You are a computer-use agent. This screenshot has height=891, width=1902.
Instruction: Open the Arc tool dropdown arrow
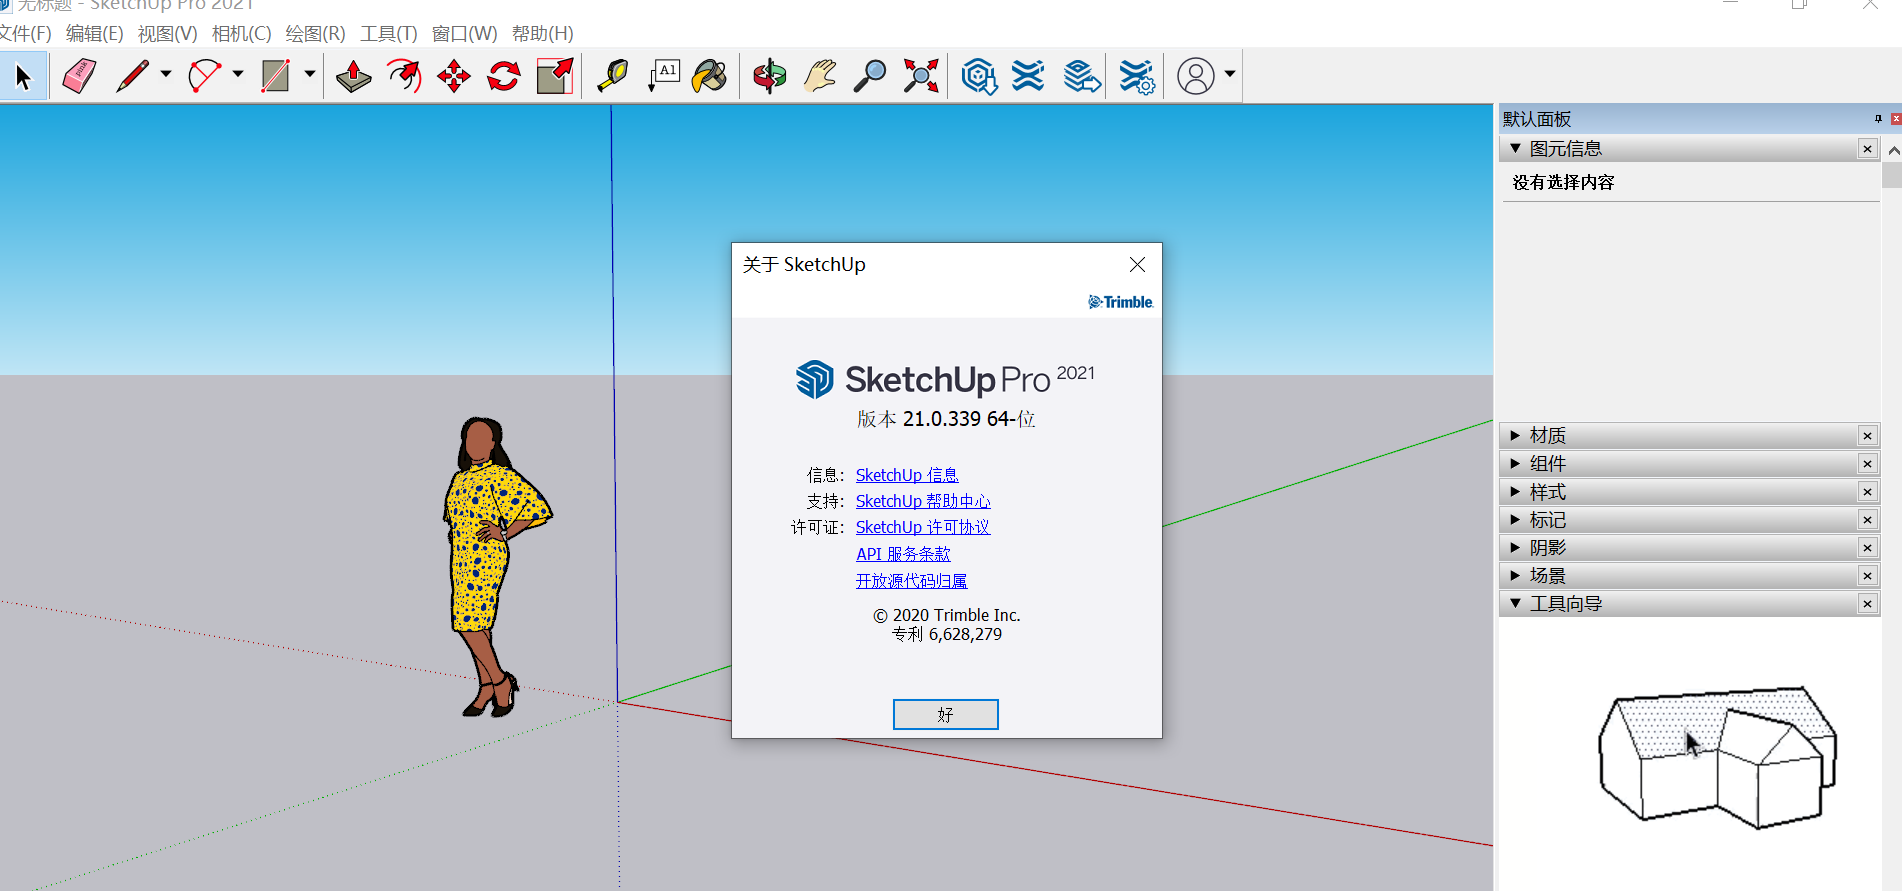pos(238,74)
